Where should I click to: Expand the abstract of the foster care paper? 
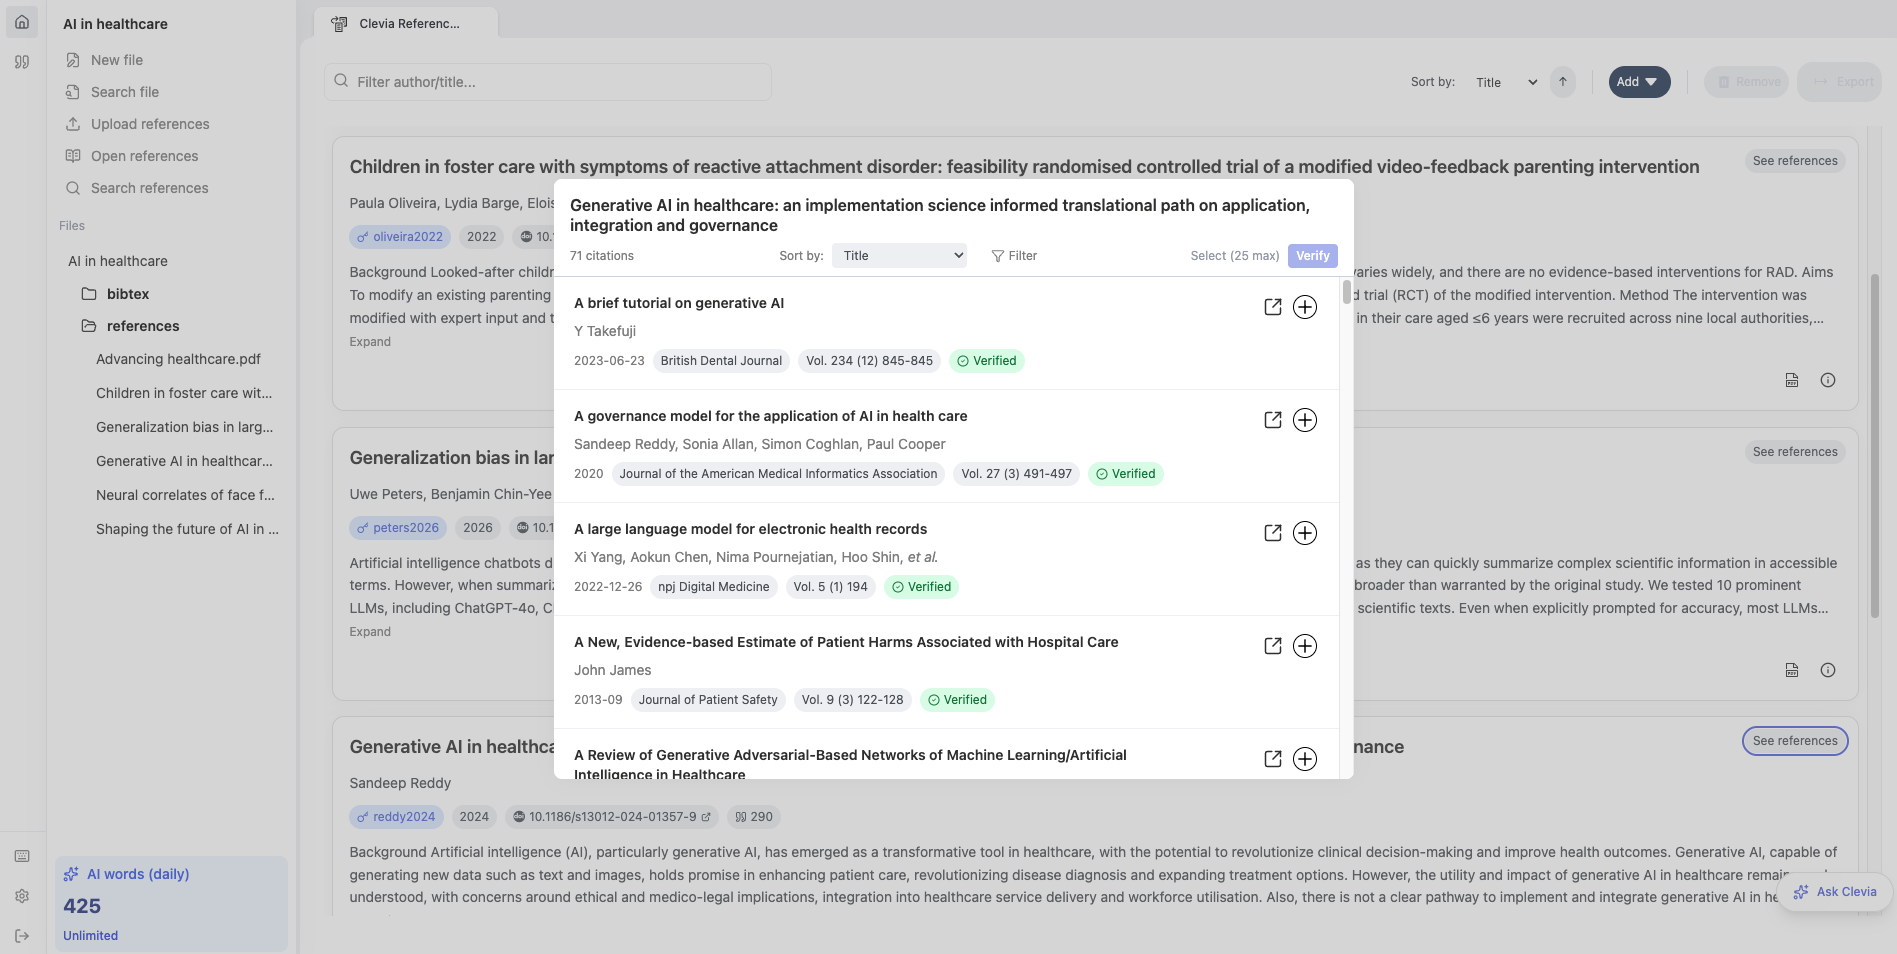click(x=369, y=341)
